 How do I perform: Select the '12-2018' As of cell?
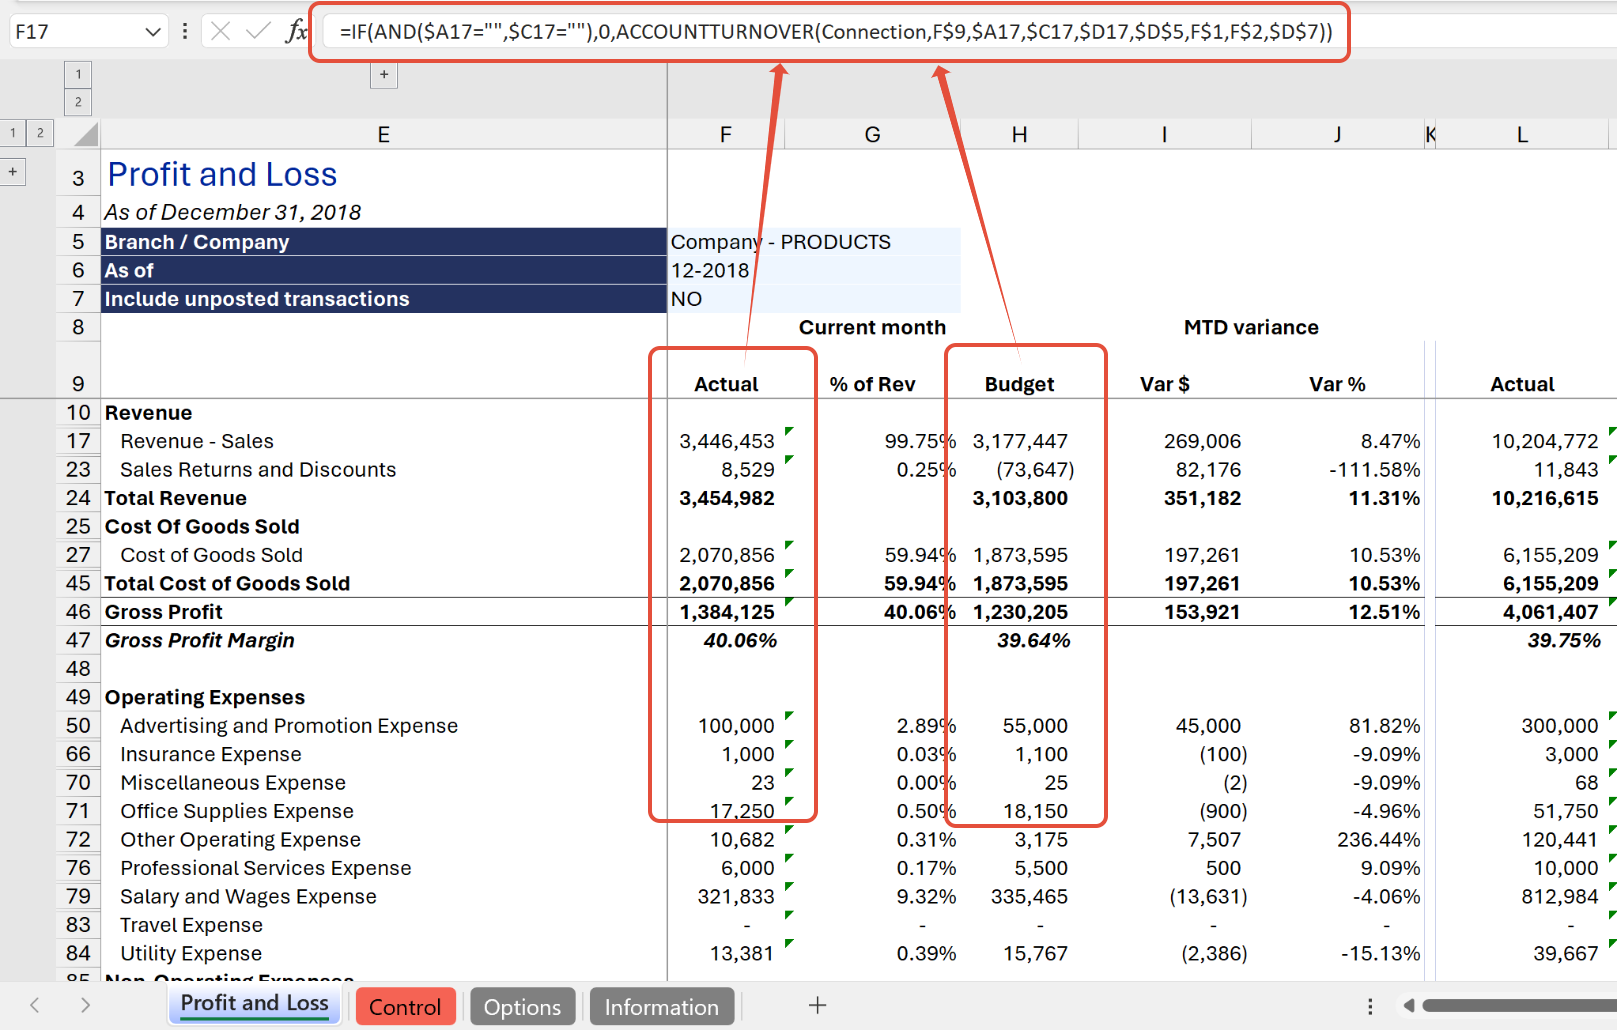pos(814,270)
